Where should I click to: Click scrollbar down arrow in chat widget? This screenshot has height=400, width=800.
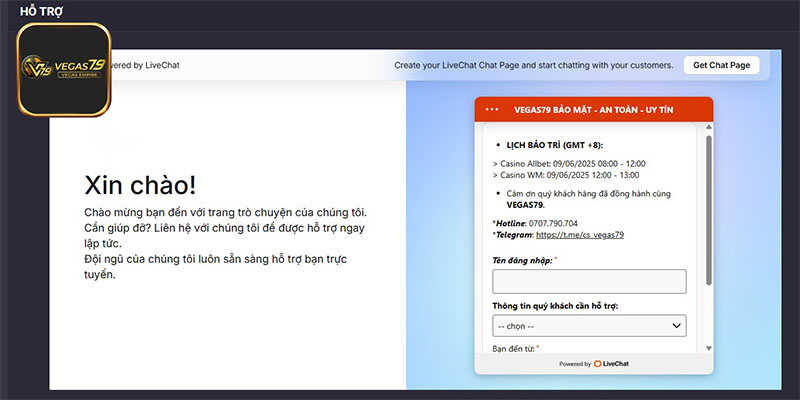tap(708, 347)
